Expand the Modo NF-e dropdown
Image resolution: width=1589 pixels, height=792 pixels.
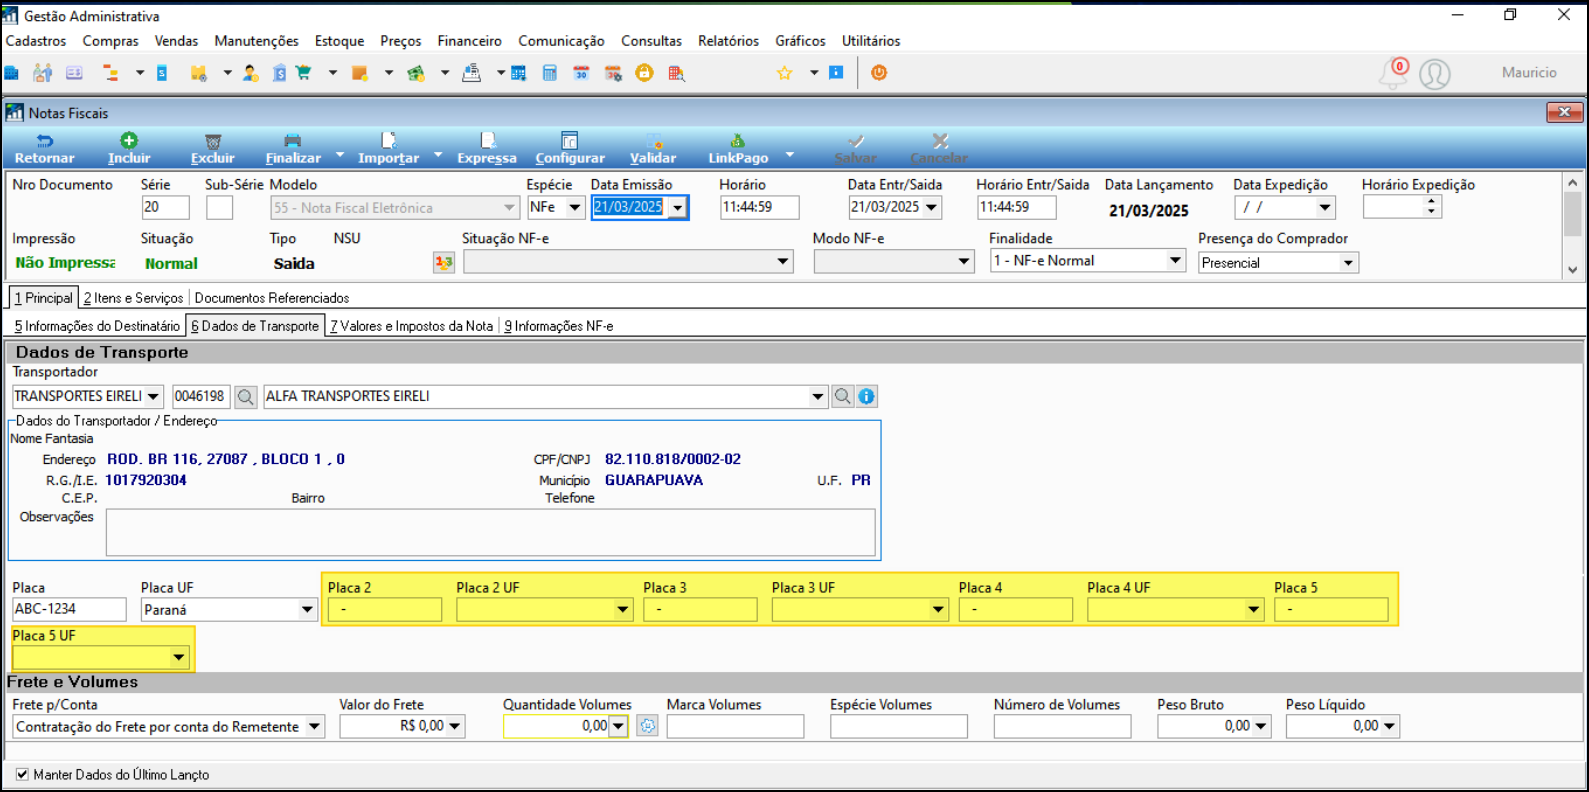click(964, 262)
